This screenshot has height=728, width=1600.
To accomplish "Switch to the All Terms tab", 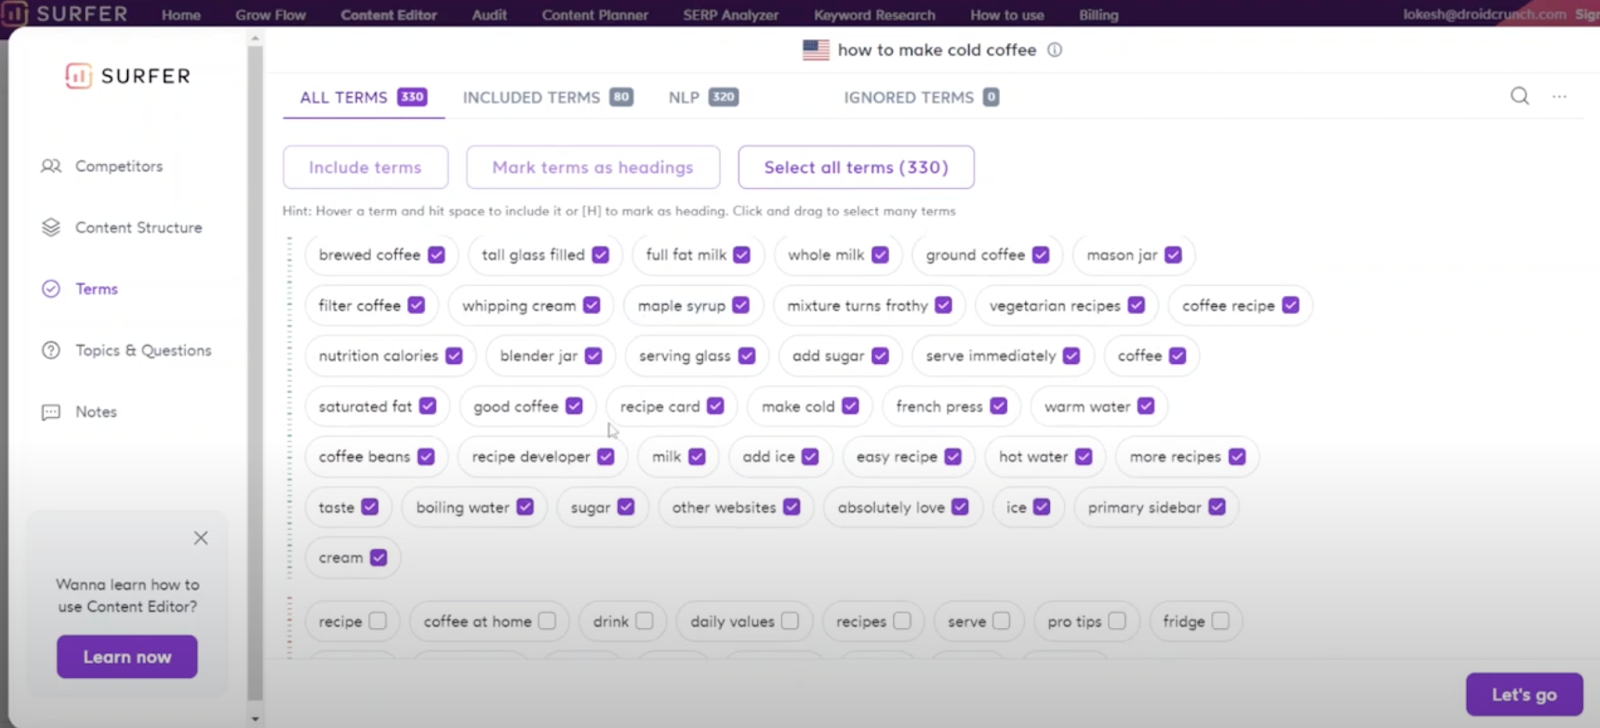I will pyautogui.click(x=363, y=97).
